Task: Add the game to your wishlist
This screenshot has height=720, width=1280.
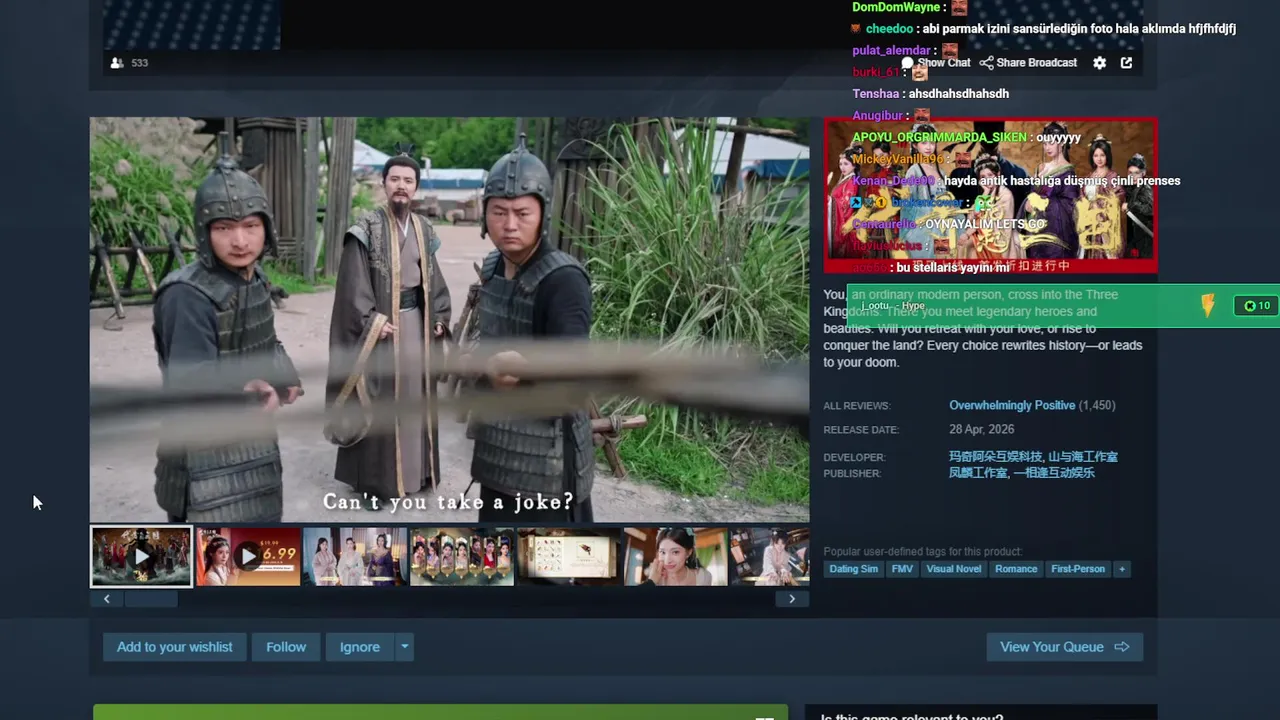Action: 174,647
